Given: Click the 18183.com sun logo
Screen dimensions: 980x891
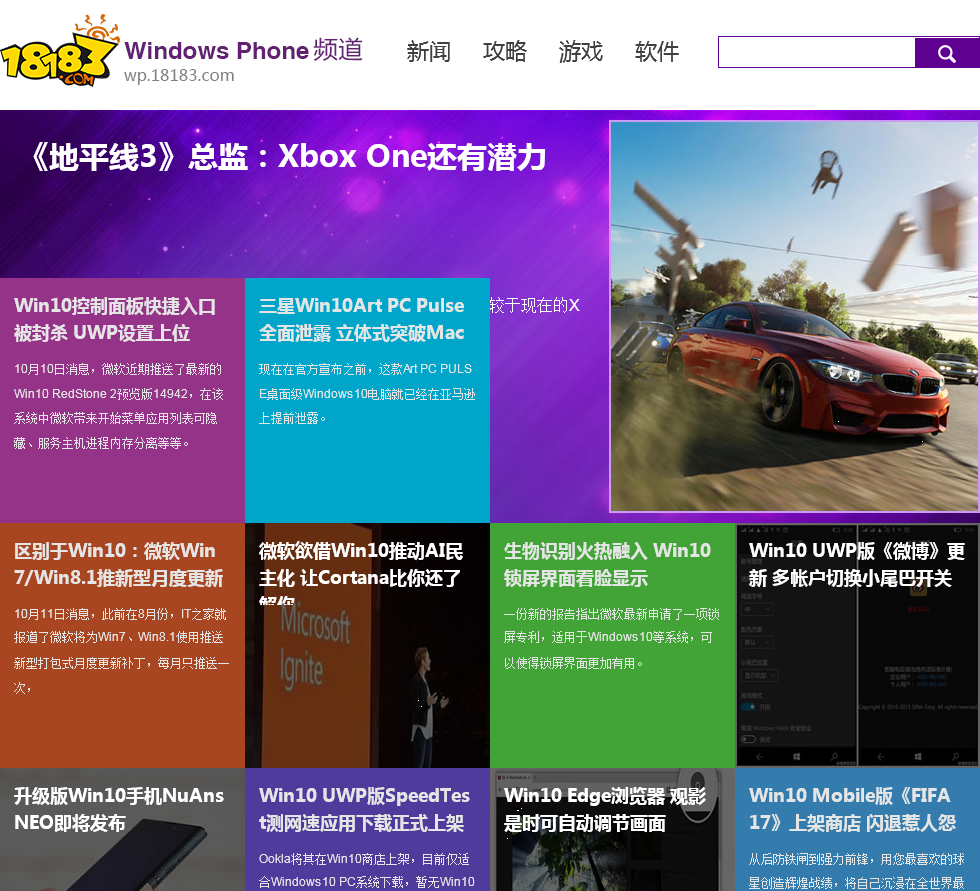Looking at the screenshot, I should (x=59, y=50).
